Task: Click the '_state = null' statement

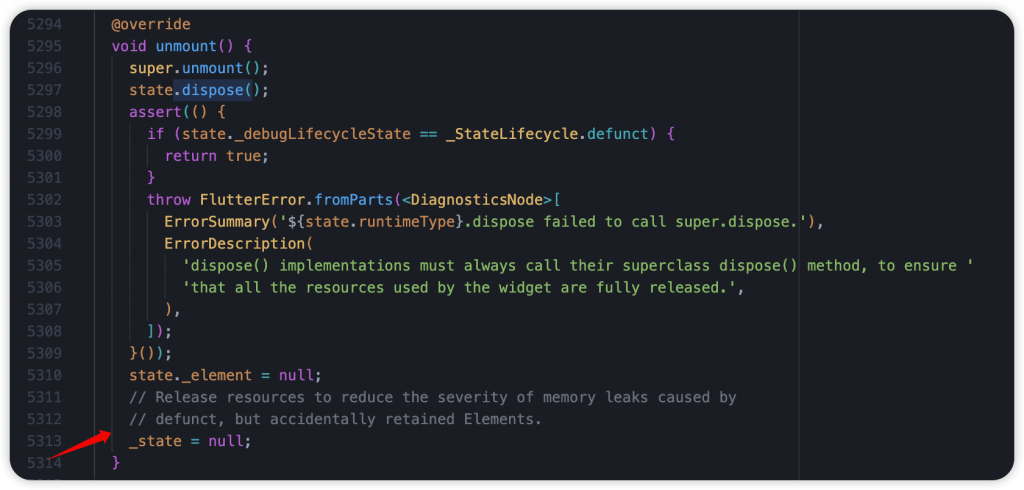Action: [x=190, y=441]
